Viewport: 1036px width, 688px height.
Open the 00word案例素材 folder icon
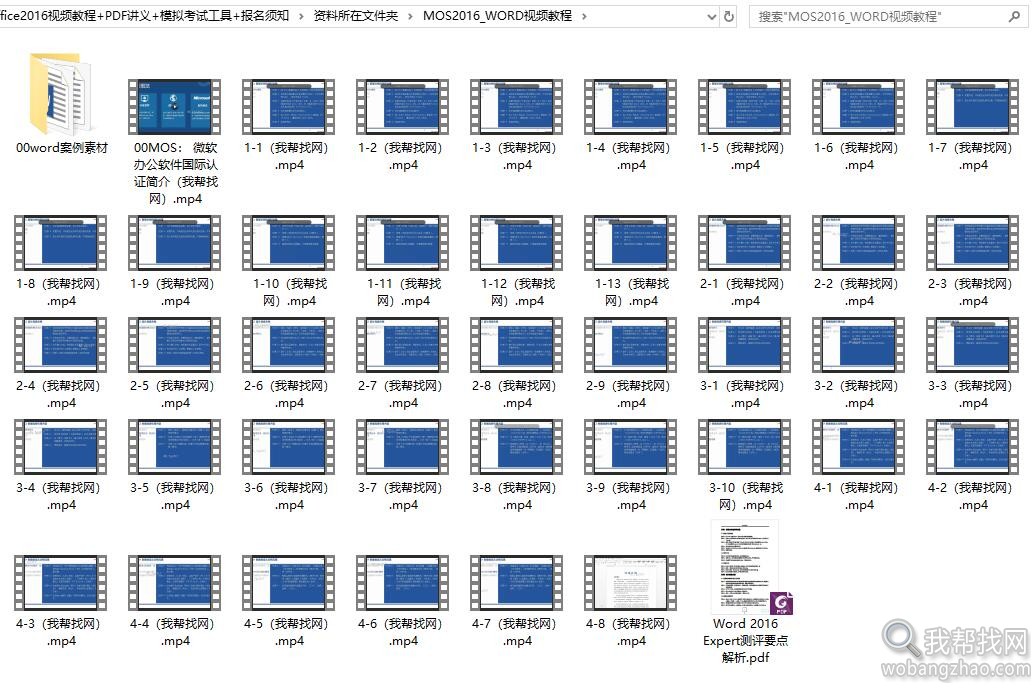[x=60, y=95]
